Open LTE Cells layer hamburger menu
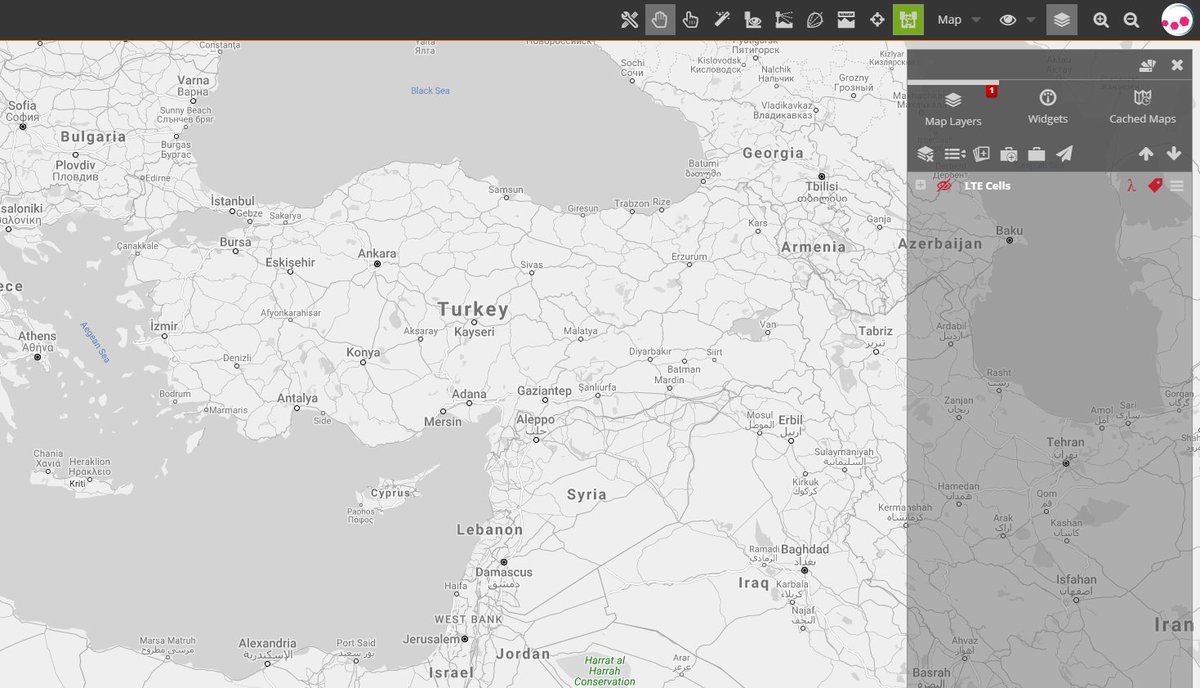Image resolution: width=1200 pixels, height=688 pixels. click(1177, 186)
